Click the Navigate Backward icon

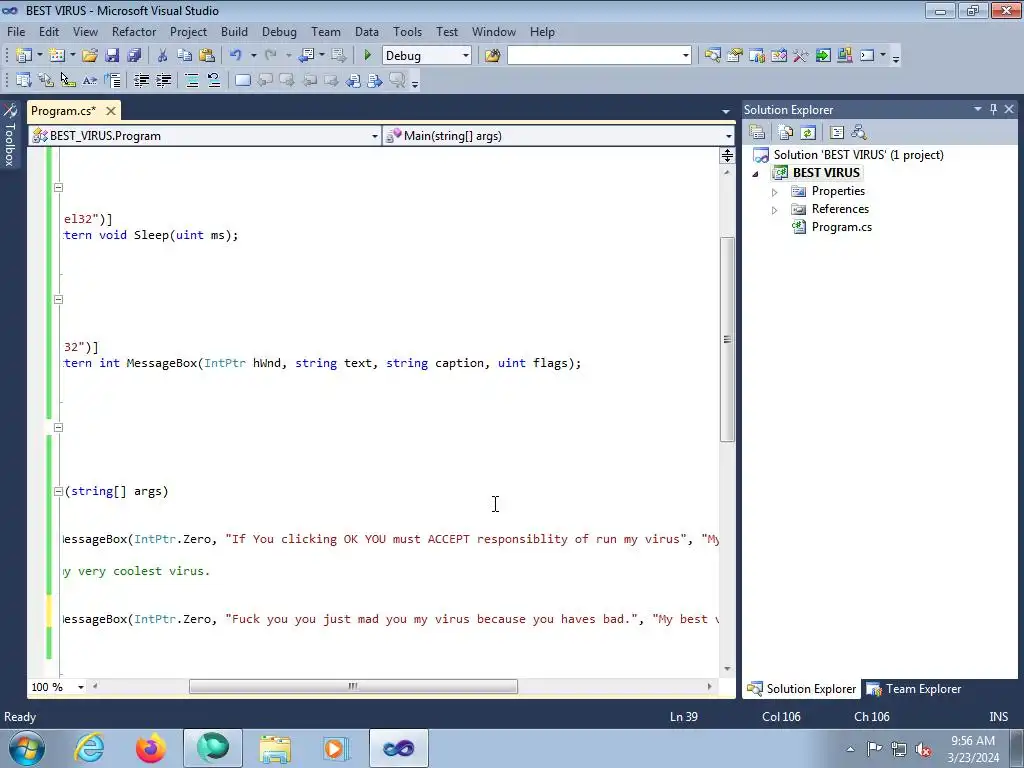307,56
